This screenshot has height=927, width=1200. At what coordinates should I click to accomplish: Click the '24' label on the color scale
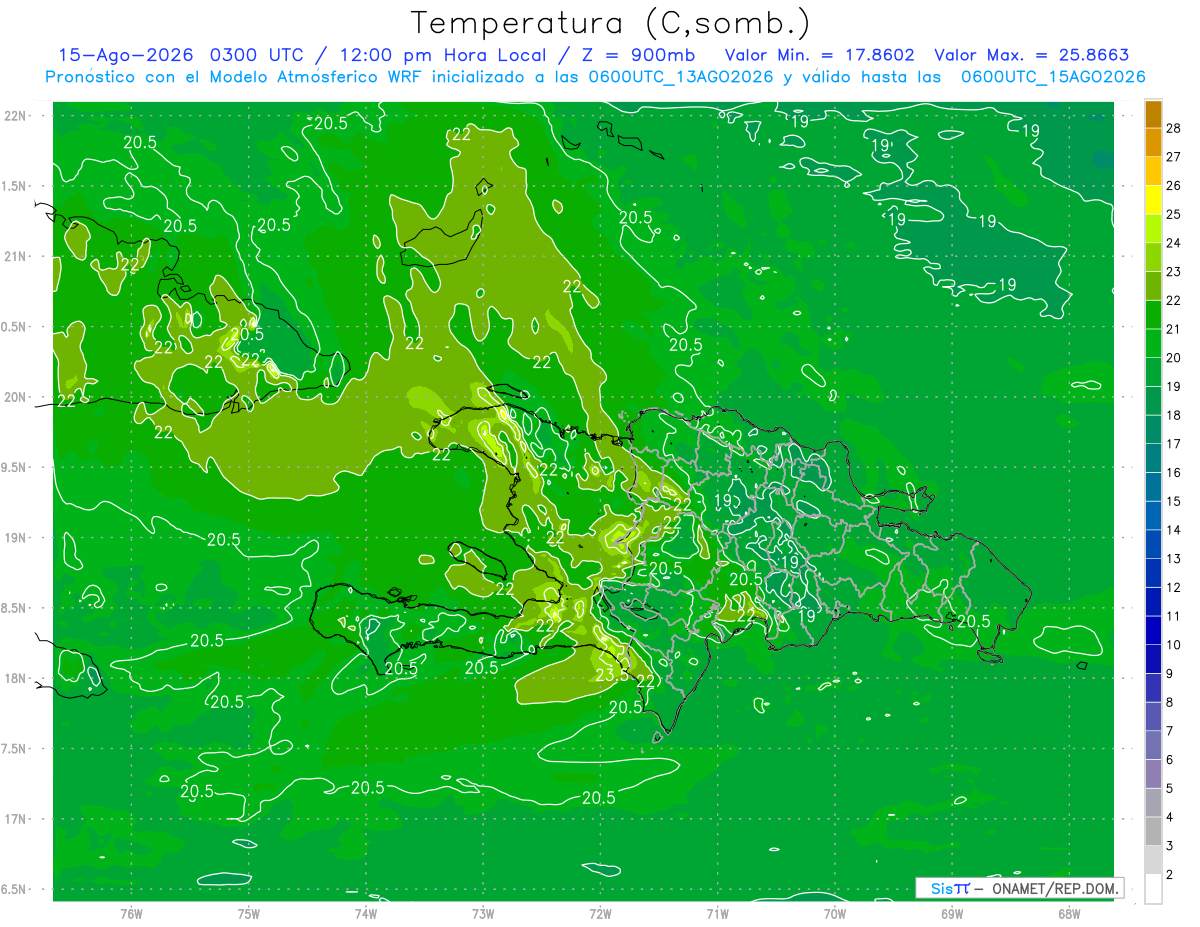pos(1174,243)
